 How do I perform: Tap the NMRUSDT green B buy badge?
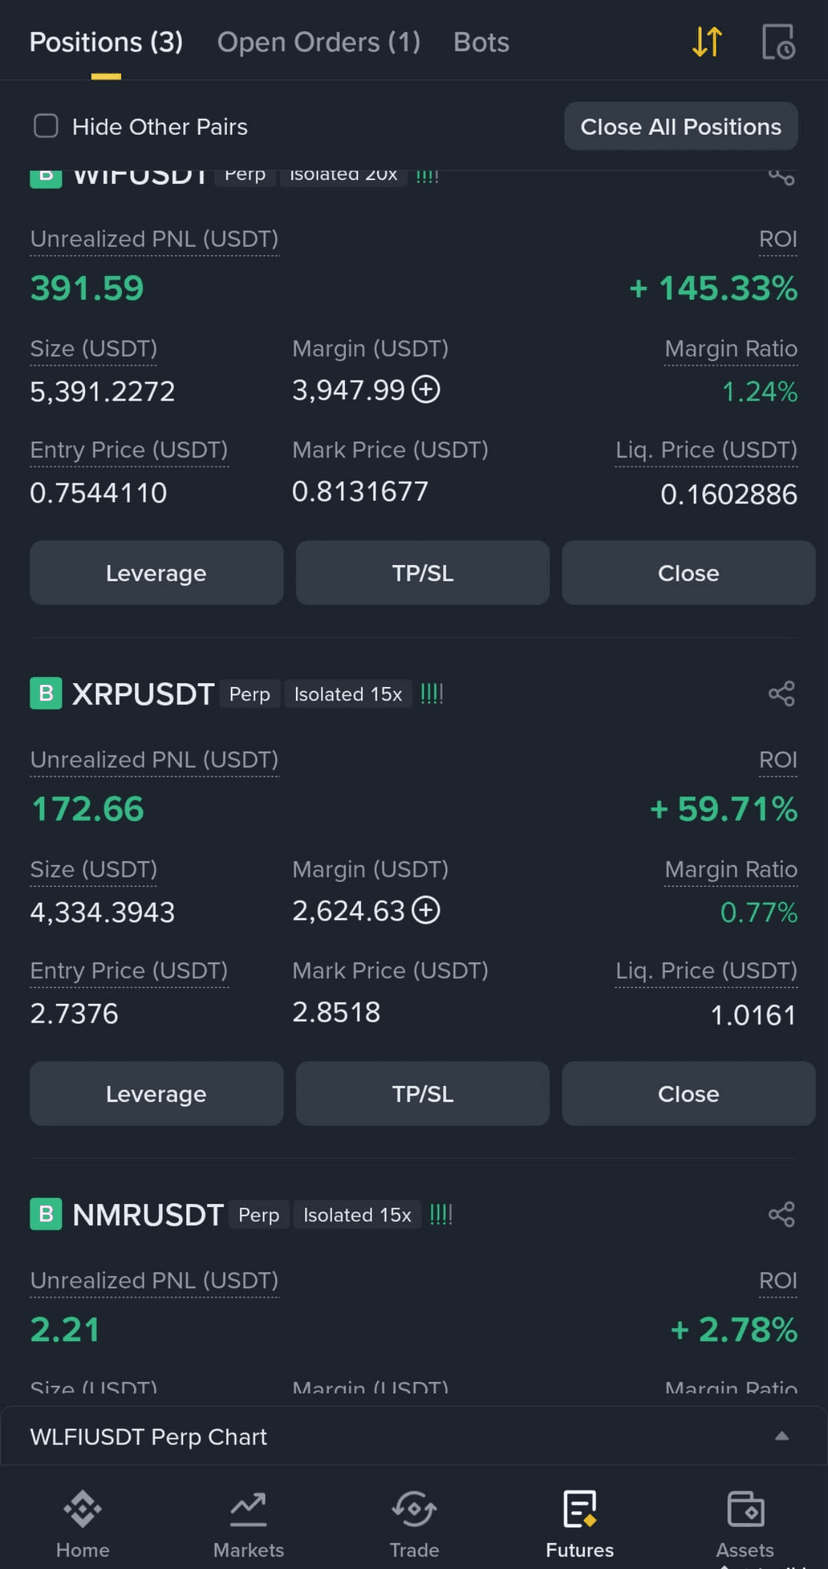click(x=46, y=1214)
